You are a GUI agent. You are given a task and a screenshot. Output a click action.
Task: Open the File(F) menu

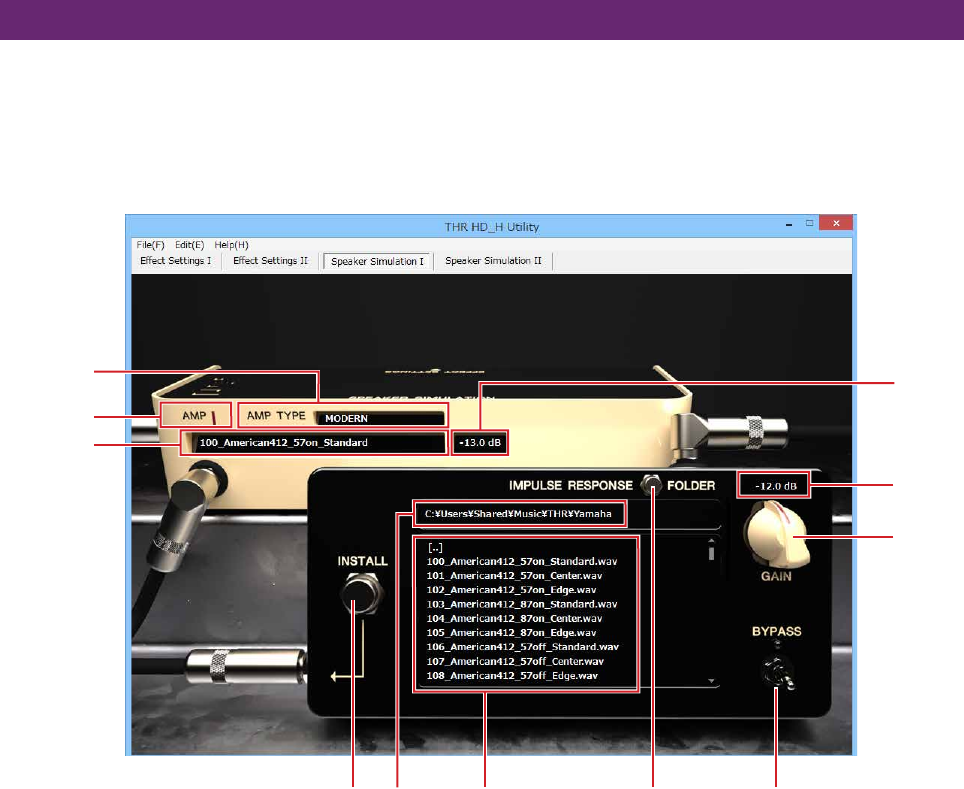150,245
